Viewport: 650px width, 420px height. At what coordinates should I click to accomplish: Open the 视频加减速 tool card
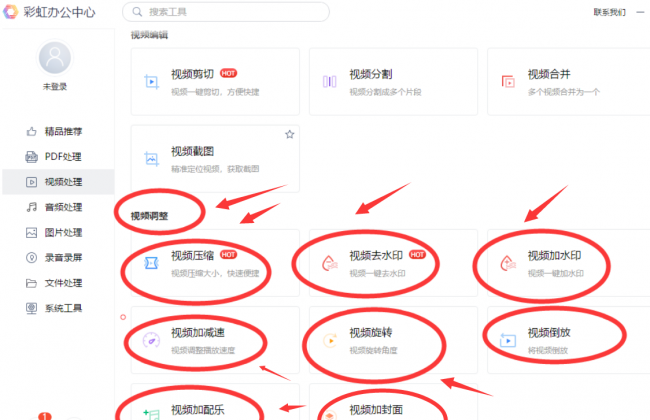coord(215,340)
